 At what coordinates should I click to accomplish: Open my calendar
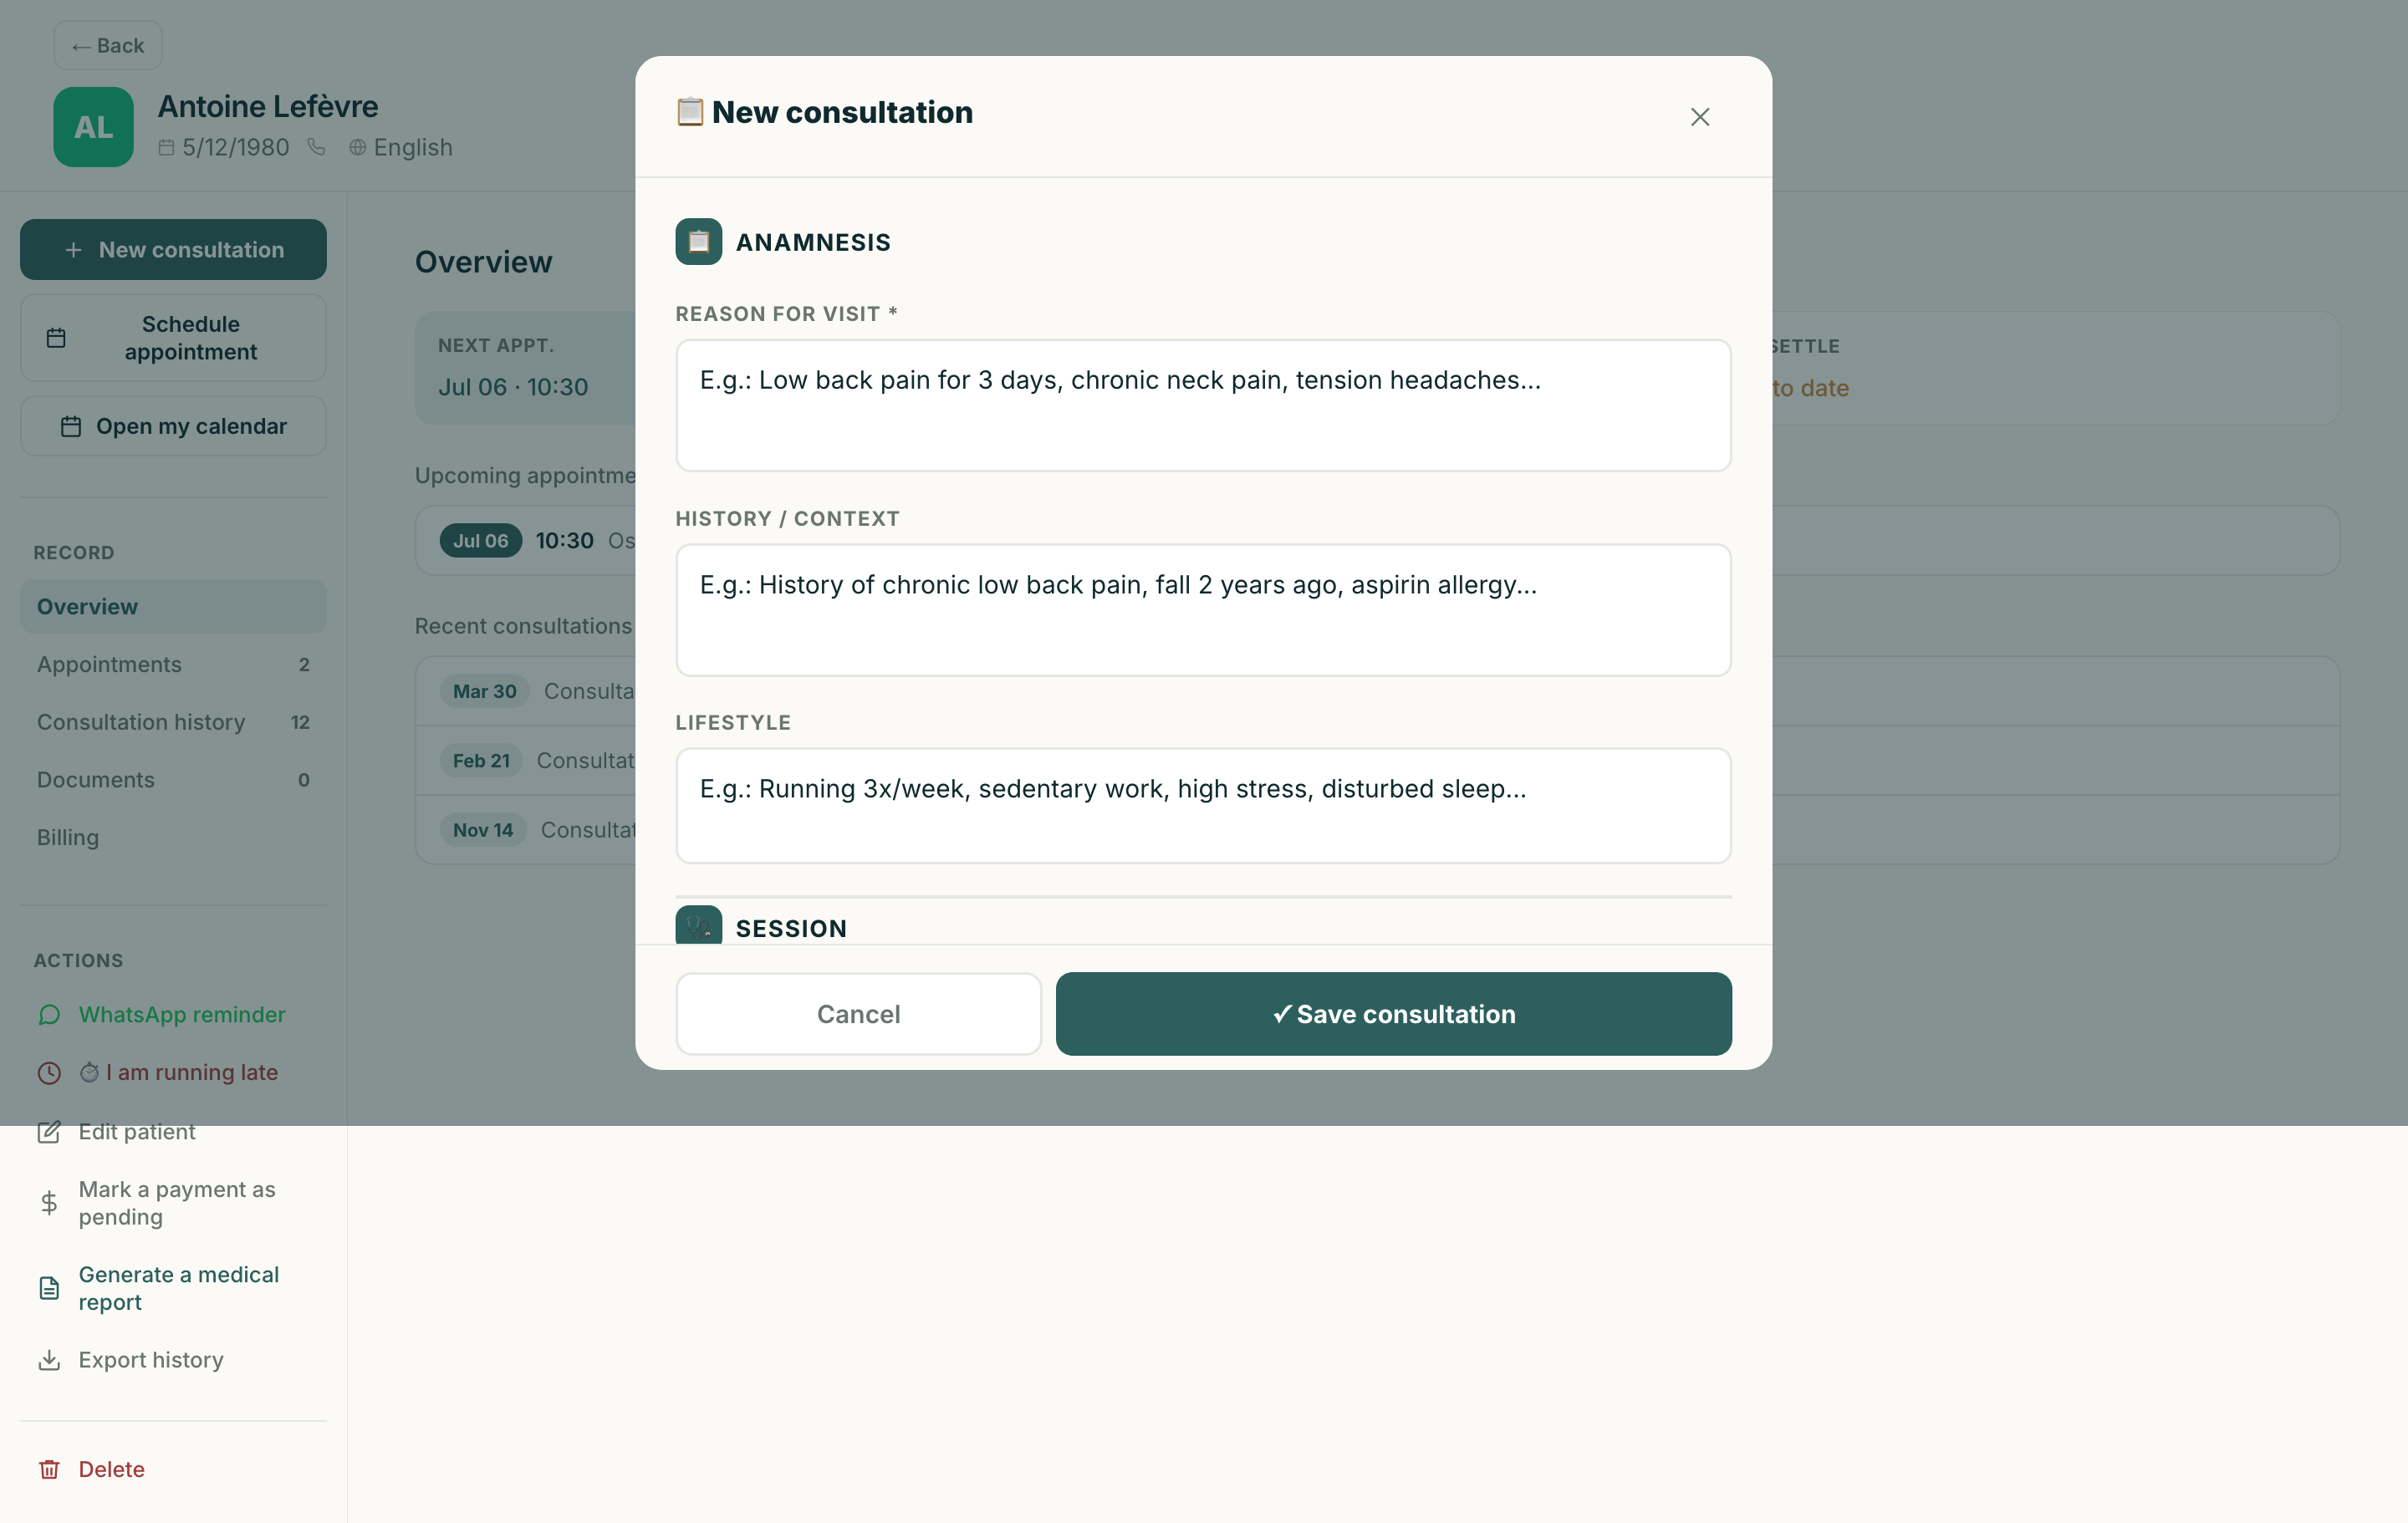pos(173,426)
